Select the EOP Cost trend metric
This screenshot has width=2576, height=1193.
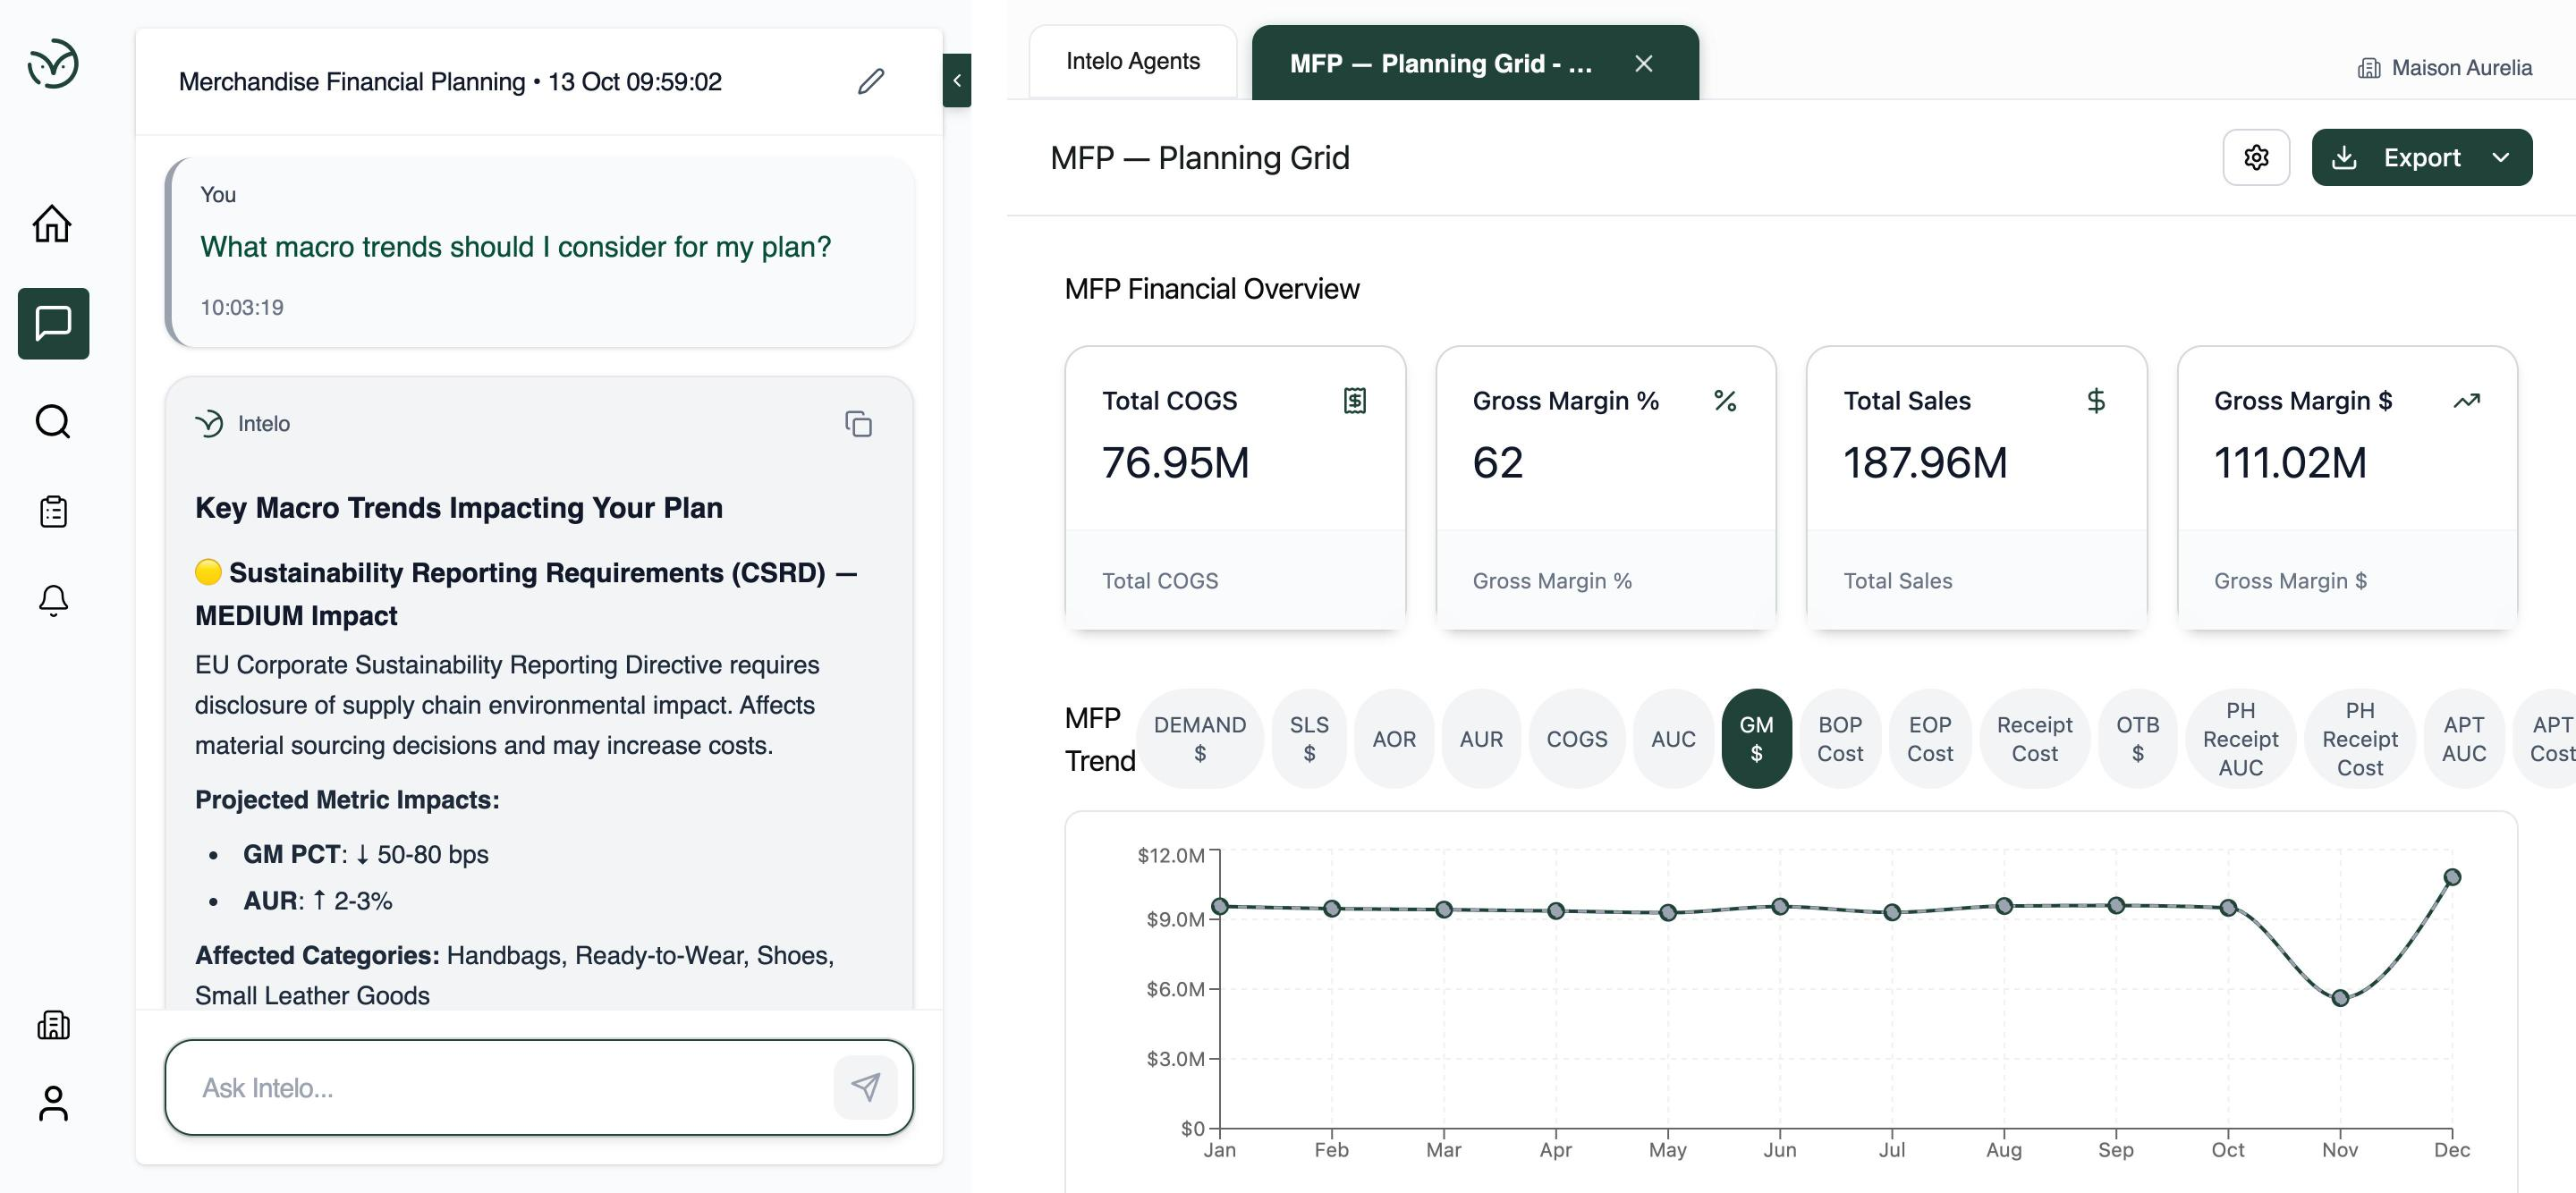(x=1930, y=739)
